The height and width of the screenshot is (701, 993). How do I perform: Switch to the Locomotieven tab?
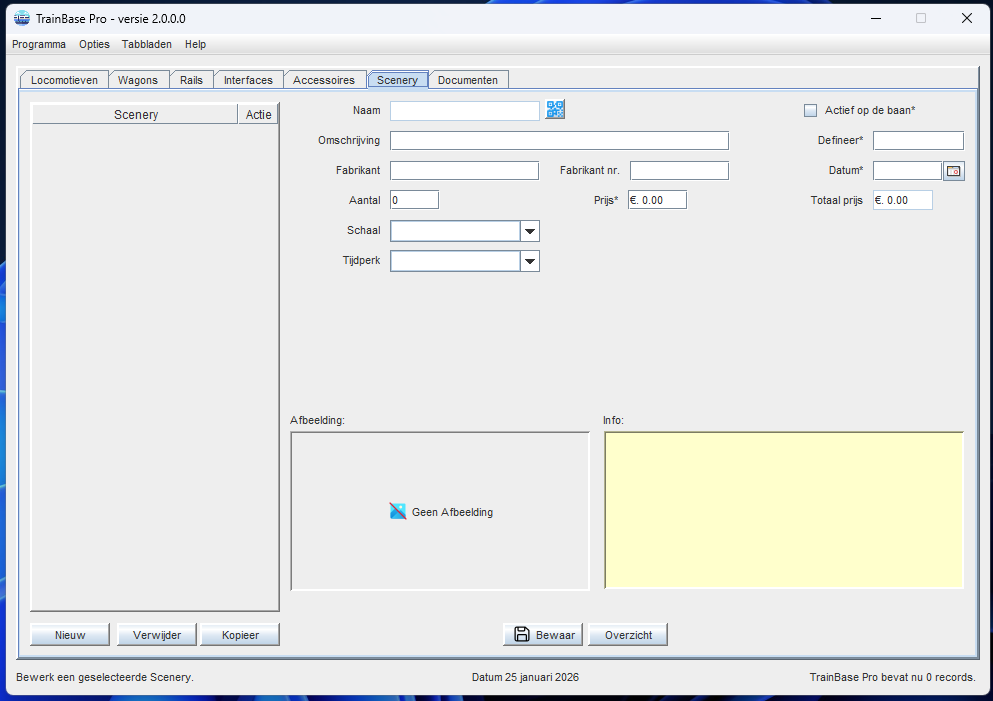click(64, 80)
